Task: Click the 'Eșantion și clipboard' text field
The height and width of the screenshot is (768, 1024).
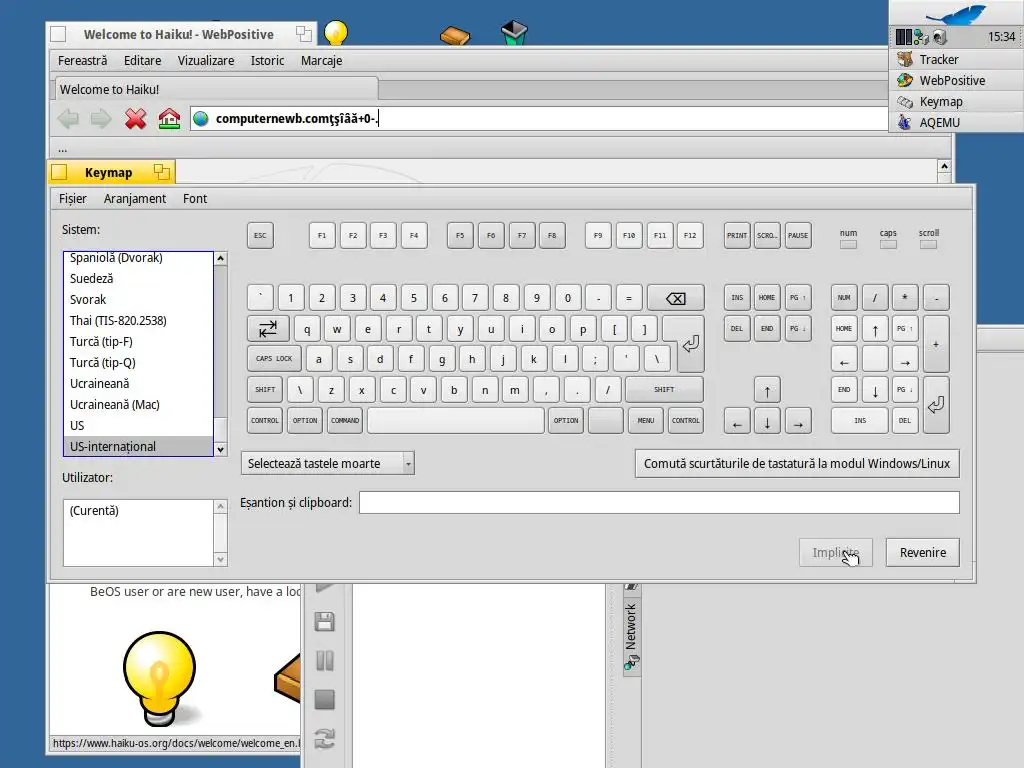Action: (659, 503)
